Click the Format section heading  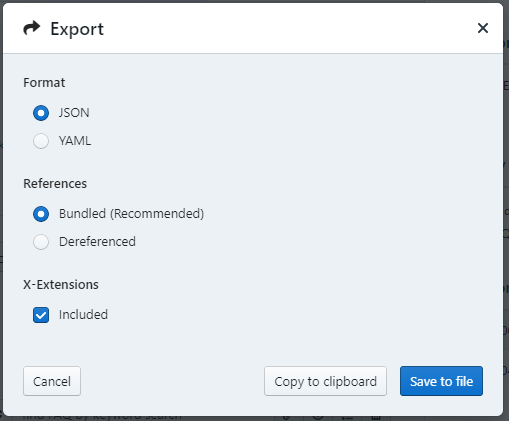pyautogui.click(x=44, y=83)
